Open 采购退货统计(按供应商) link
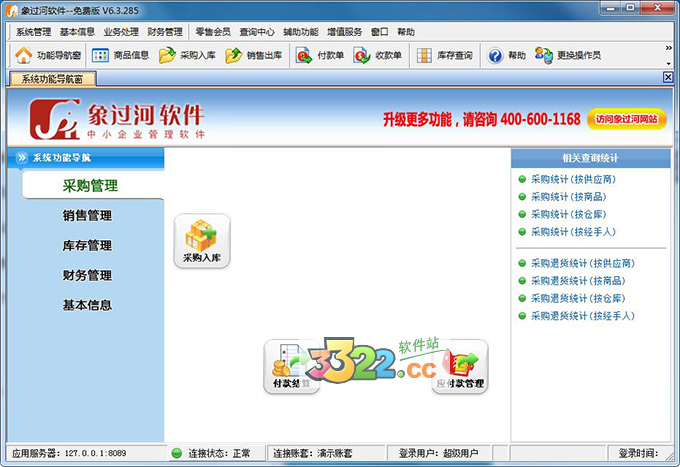The image size is (680, 467). (x=582, y=263)
